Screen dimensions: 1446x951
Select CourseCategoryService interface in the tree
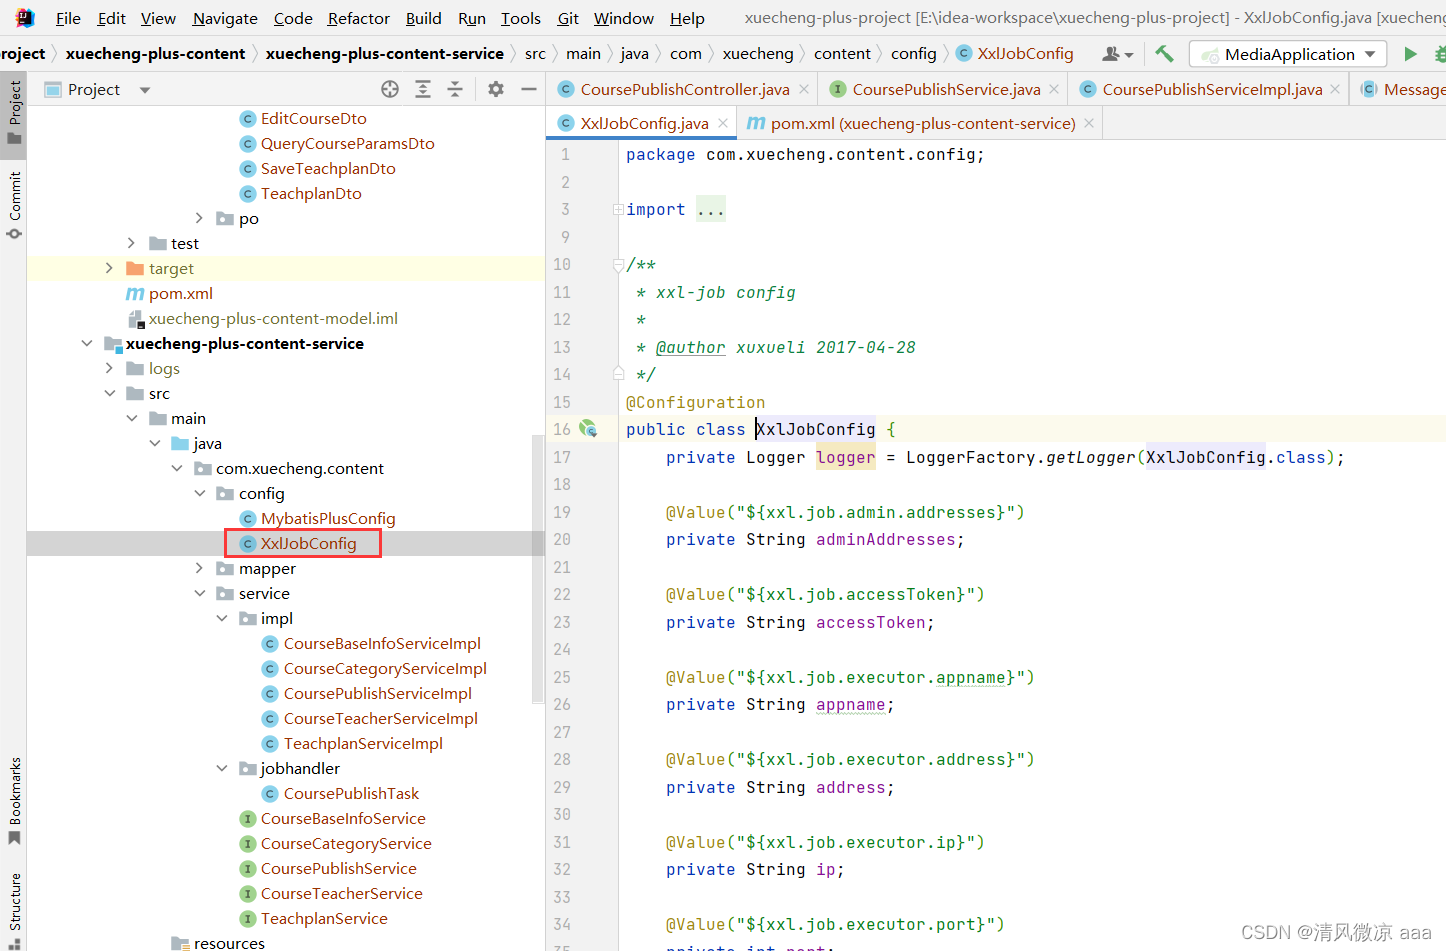click(x=346, y=843)
